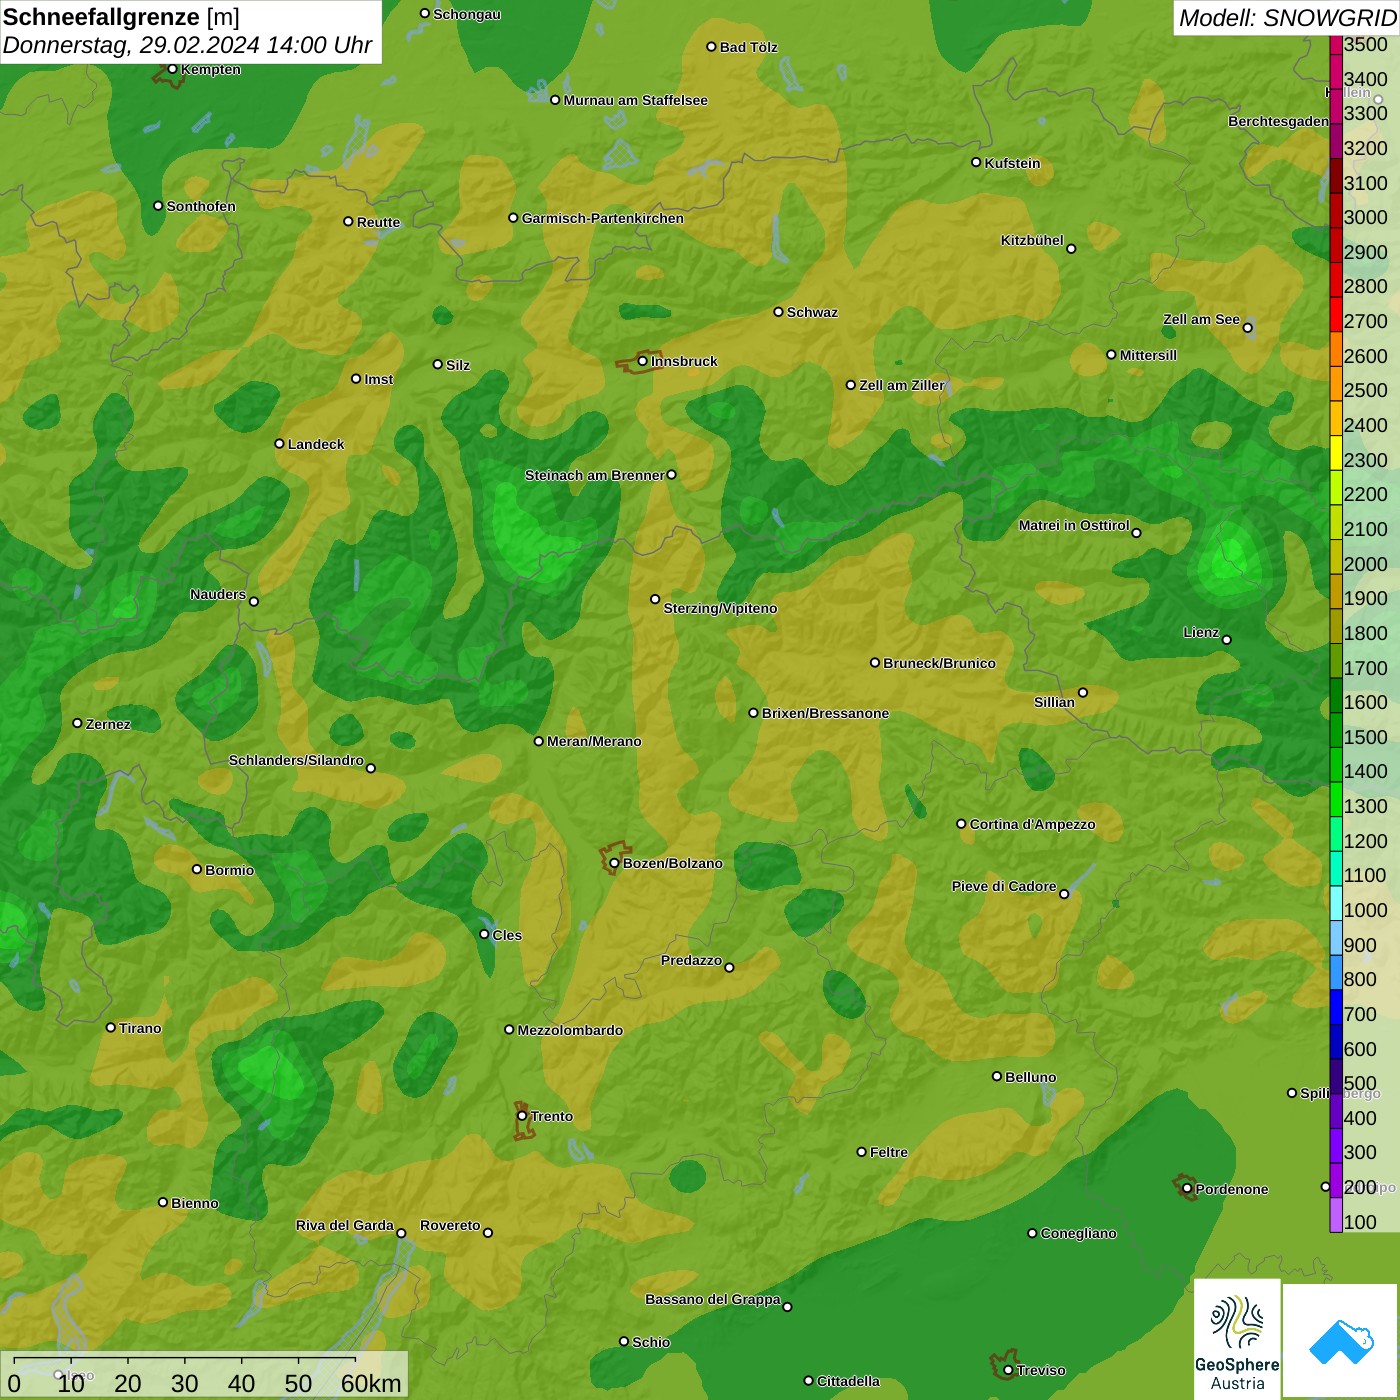This screenshot has width=1400, height=1400.
Task: Select the Innsbruck city marker
Action: click(x=643, y=361)
